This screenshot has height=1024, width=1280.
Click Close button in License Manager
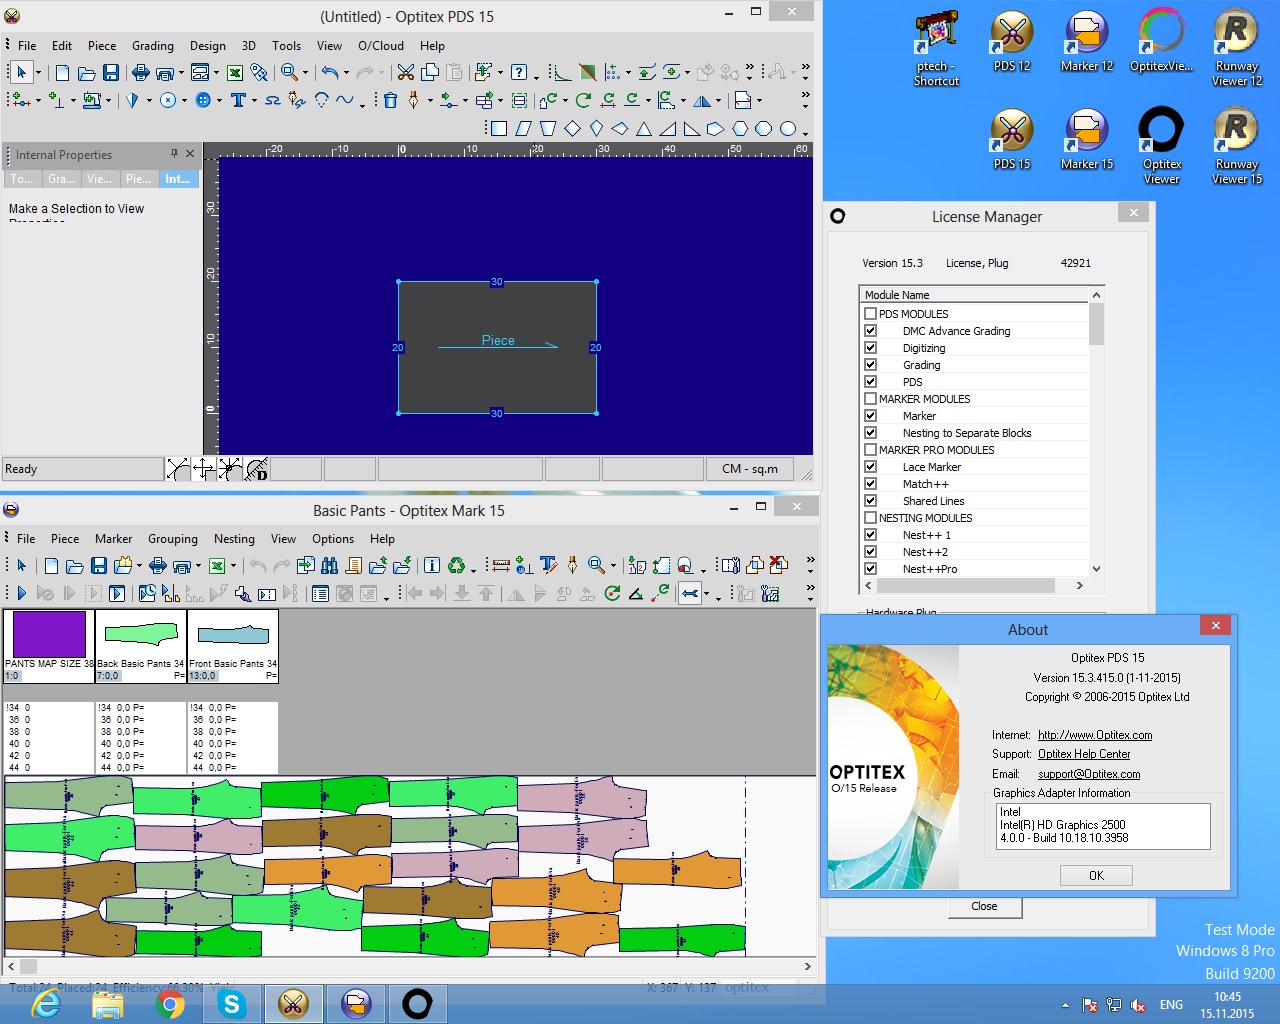[984, 906]
